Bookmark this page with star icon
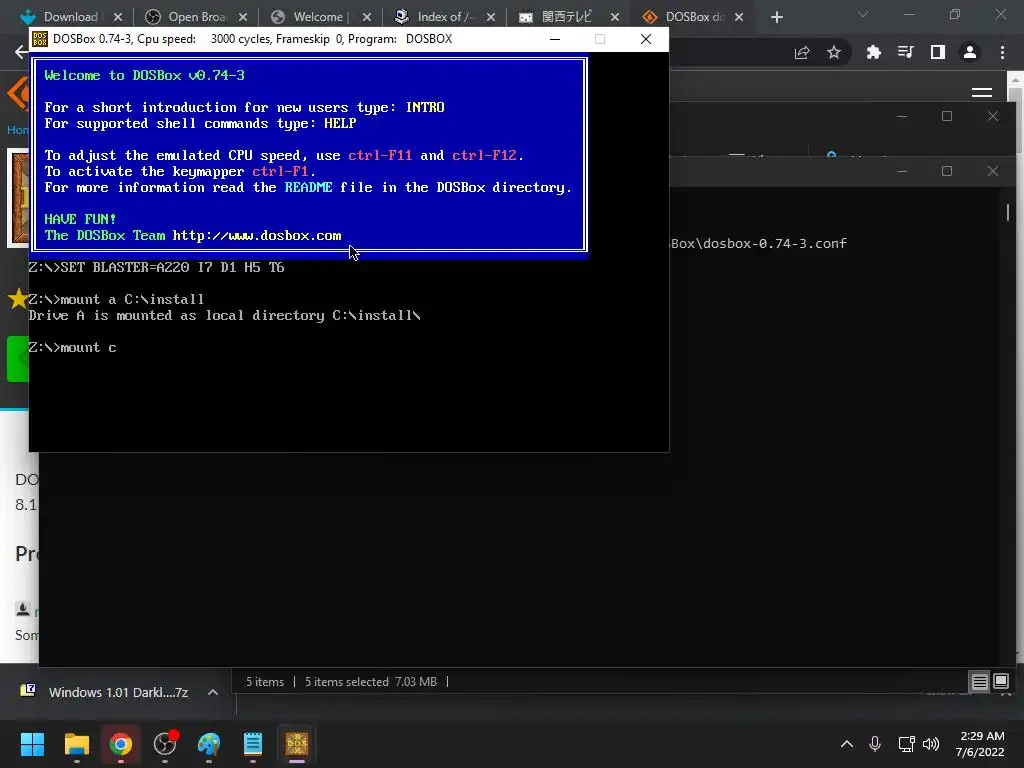The height and width of the screenshot is (768, 1024). pos(834,52)
